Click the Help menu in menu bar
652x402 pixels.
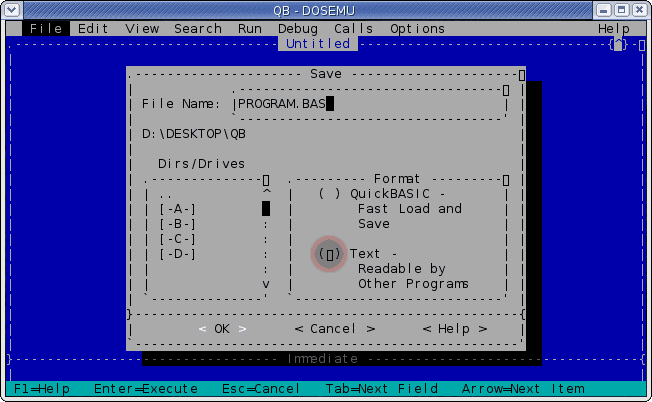pos(613,29)
